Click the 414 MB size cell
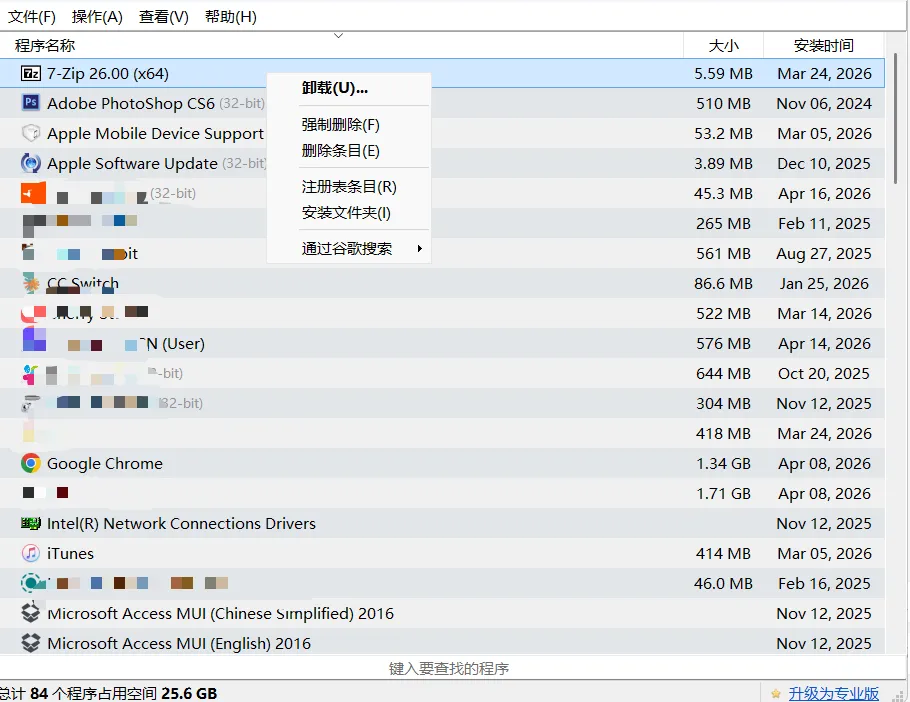 723,553
